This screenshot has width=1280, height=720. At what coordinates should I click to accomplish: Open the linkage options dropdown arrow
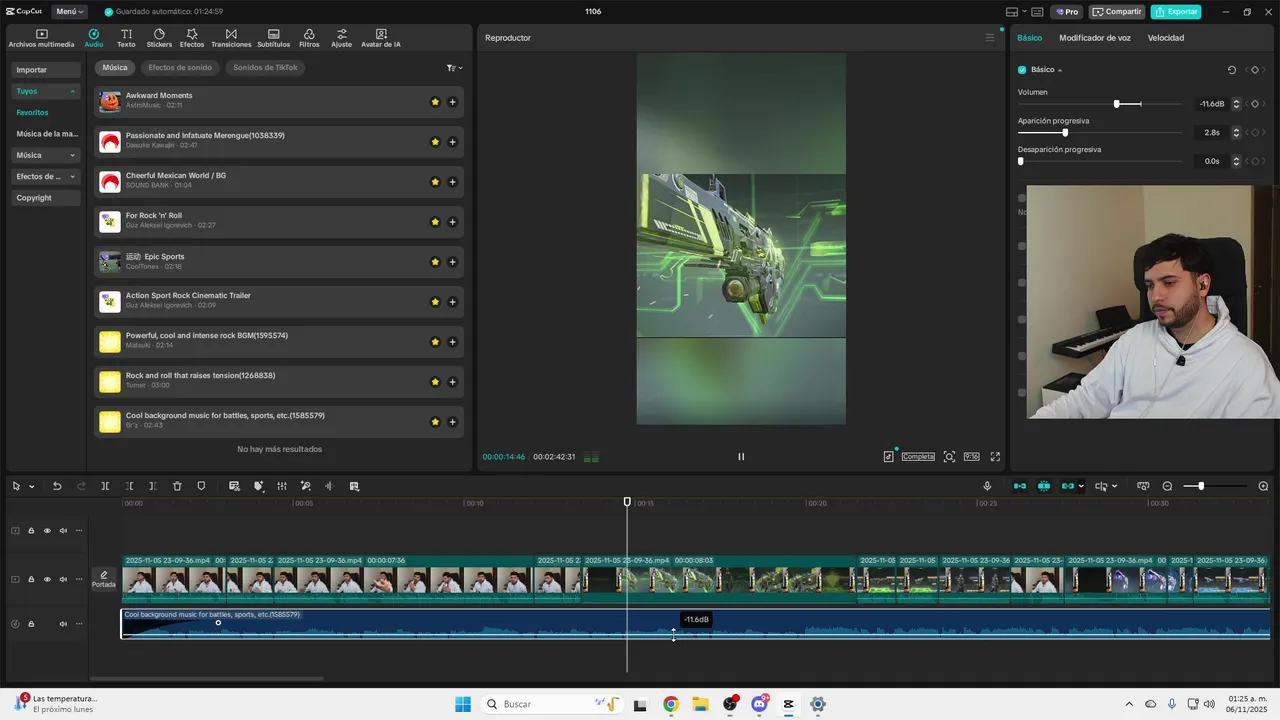click(x=1081, y=487)
